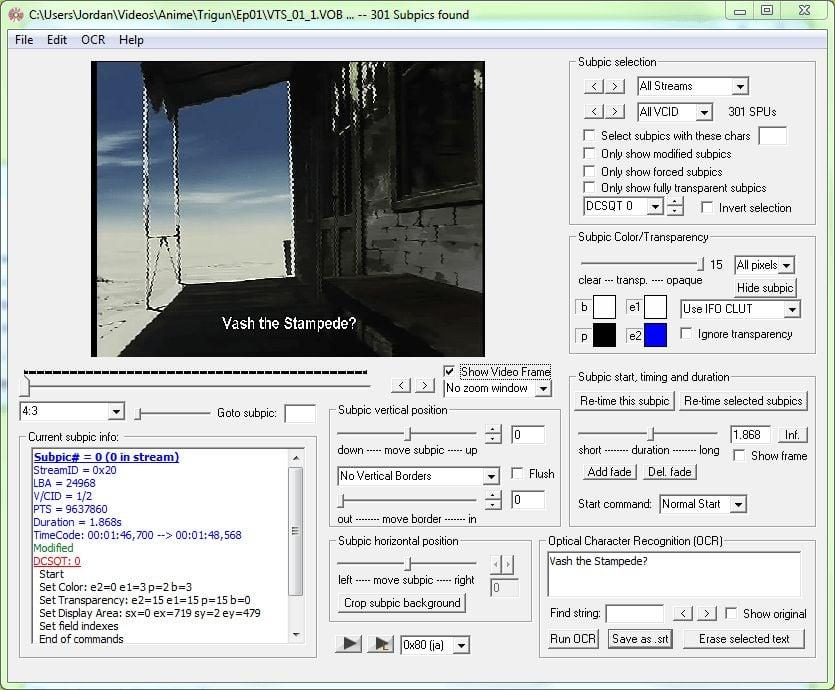Image resolution: width=835 pixels, height=690 pixels.
Task: Open the Edit menu
Action: coord(56,40)
